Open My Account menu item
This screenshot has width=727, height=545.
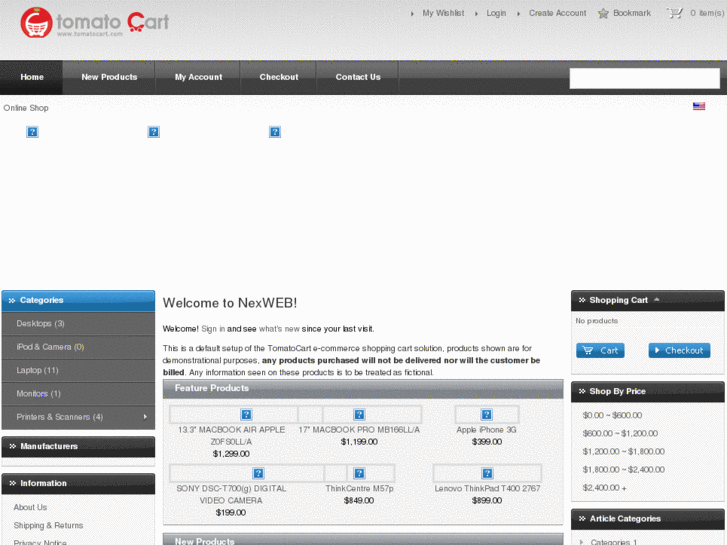point(198,77)
